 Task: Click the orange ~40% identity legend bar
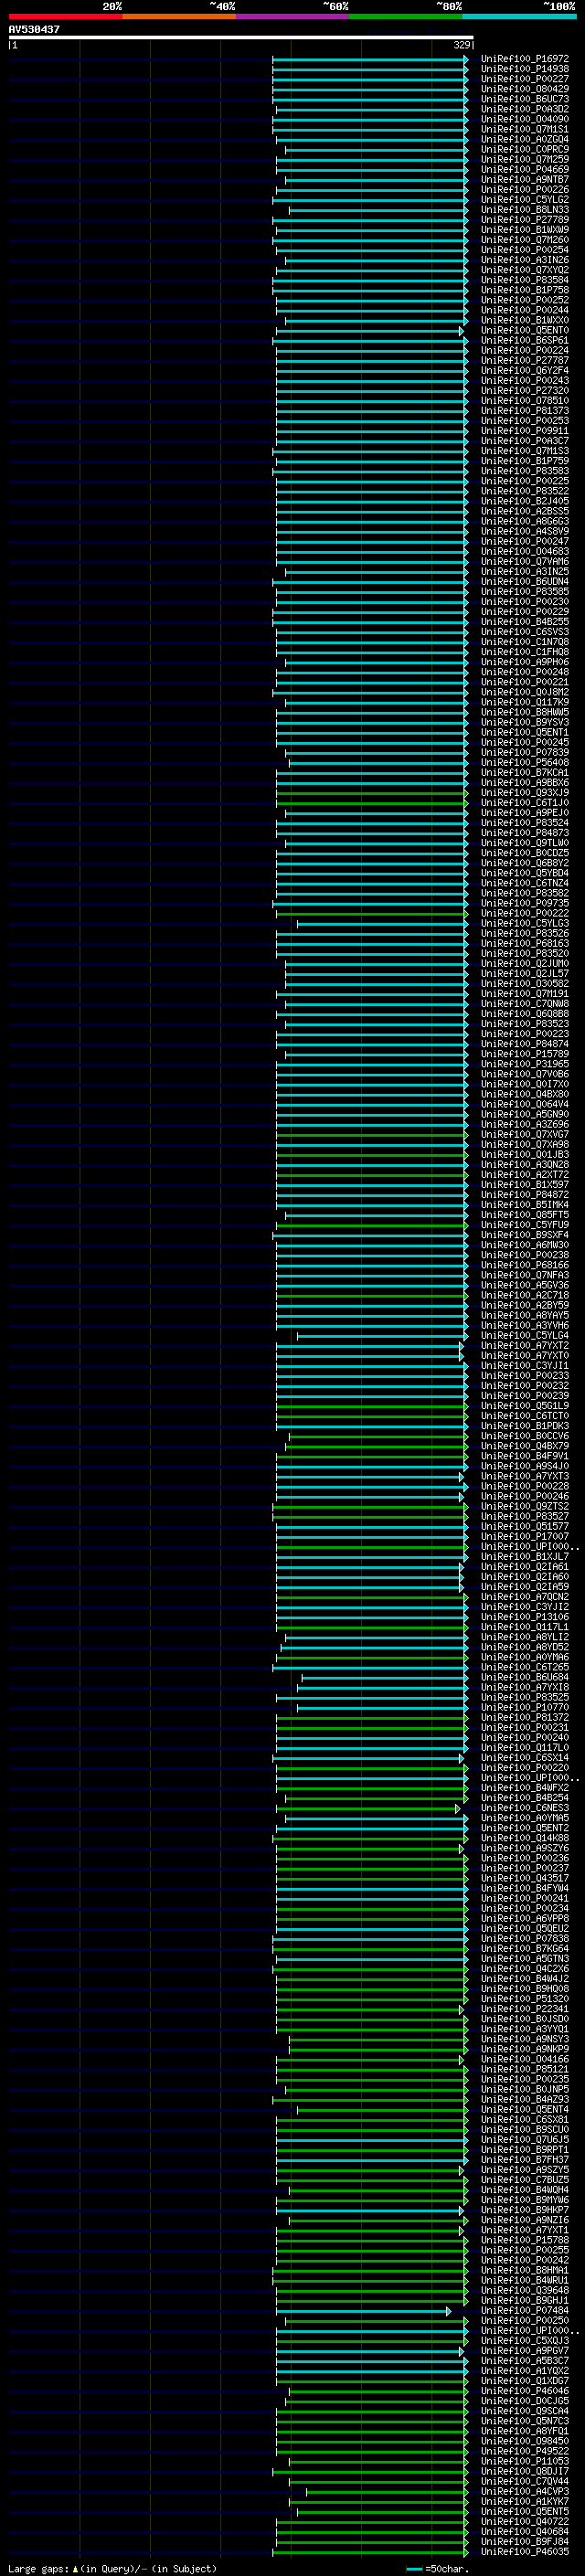(179, 16)
